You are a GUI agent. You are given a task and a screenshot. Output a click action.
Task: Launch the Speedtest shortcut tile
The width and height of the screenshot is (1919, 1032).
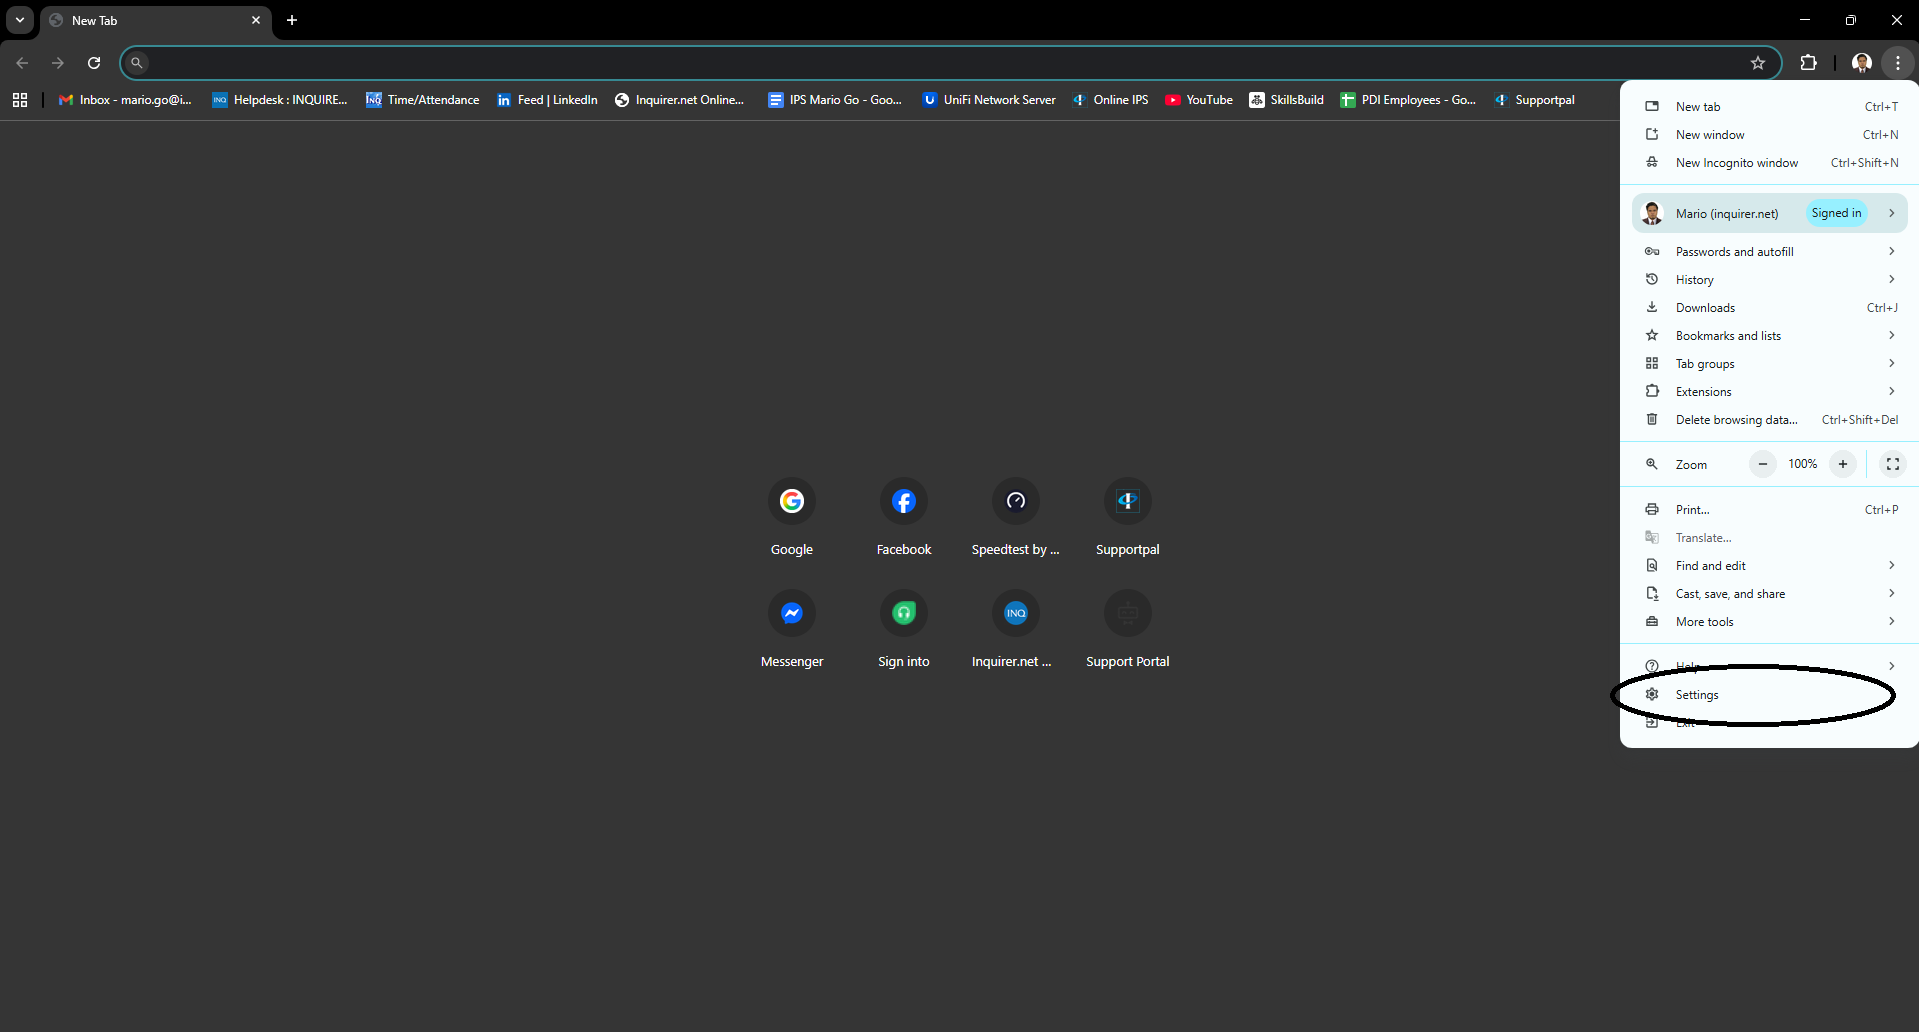click(x=1015, y=502)
